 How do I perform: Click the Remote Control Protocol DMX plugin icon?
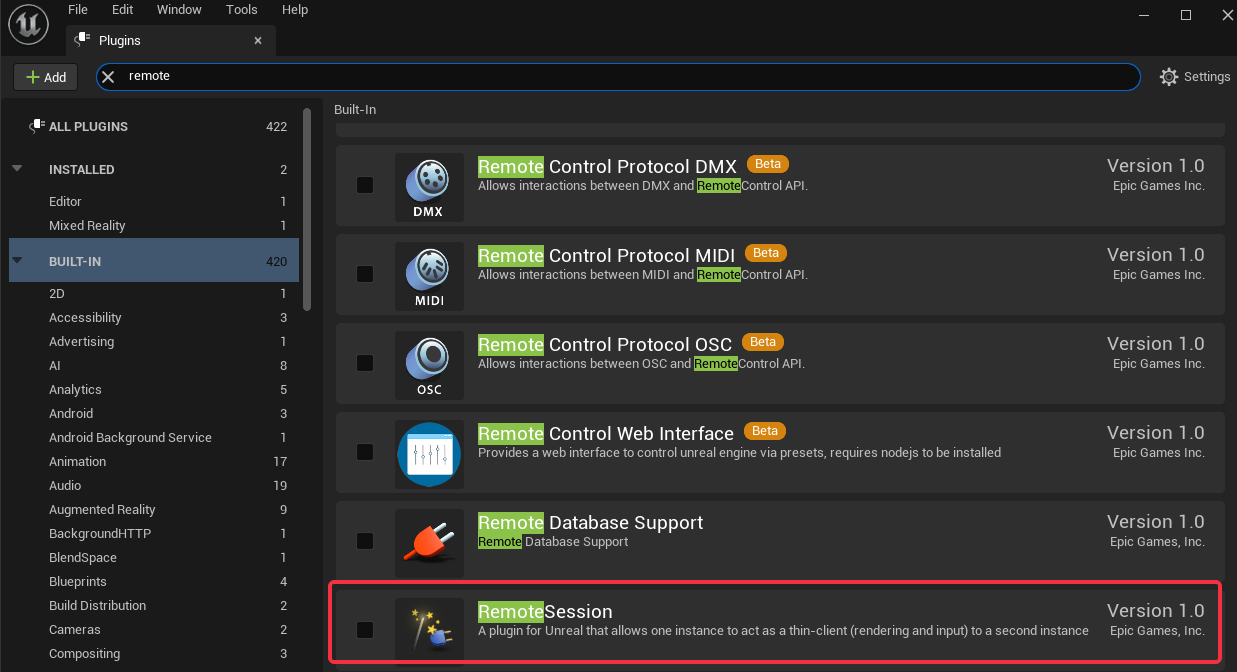[429, 187]
